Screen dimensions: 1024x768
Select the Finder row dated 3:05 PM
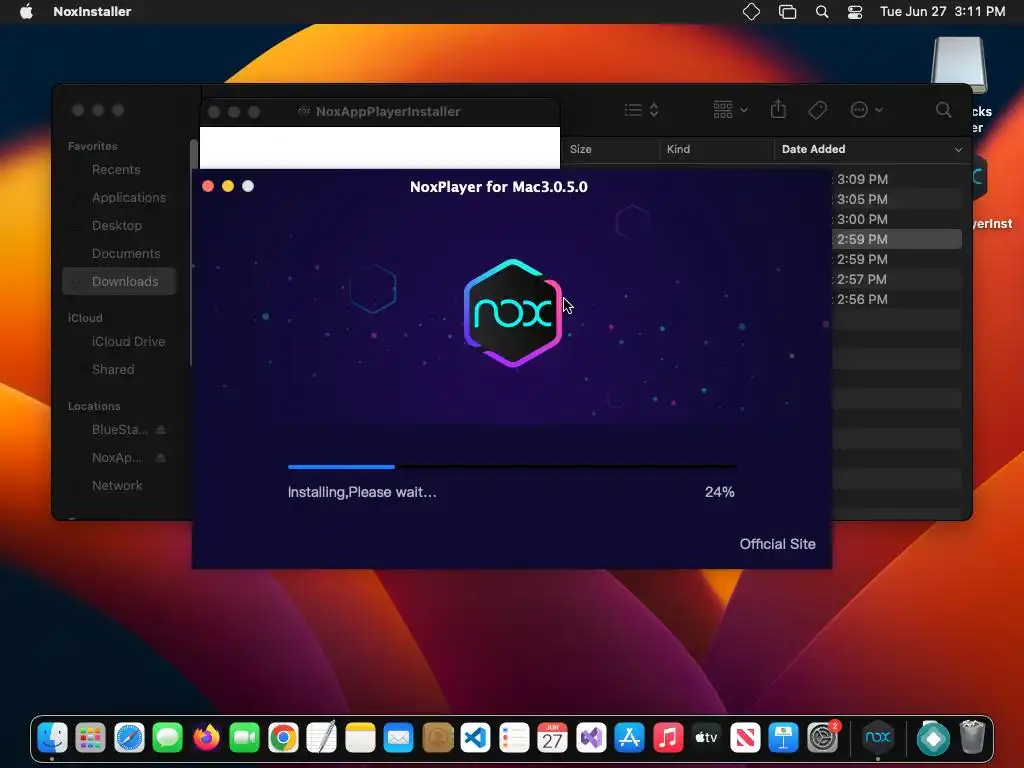coord(897,199)
